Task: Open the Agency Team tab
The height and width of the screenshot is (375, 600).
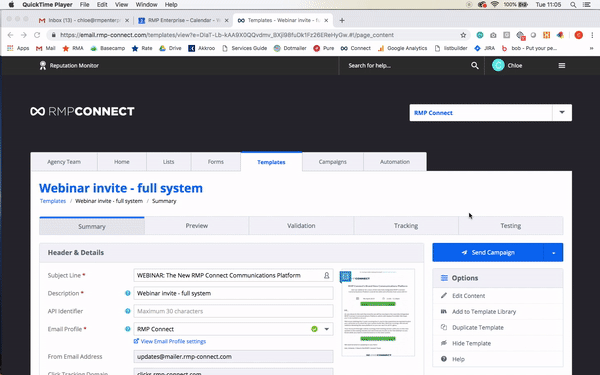Action: (x=64, y=162)
